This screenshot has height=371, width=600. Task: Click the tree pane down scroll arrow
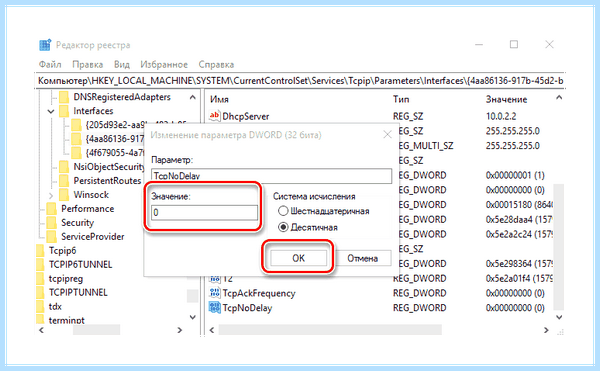click(192, 317)
